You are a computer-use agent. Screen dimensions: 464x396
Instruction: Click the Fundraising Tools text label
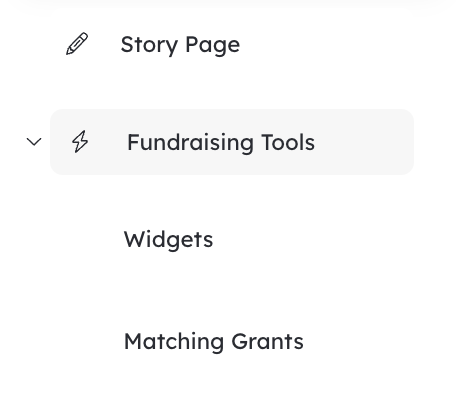[x=221, y=143]
